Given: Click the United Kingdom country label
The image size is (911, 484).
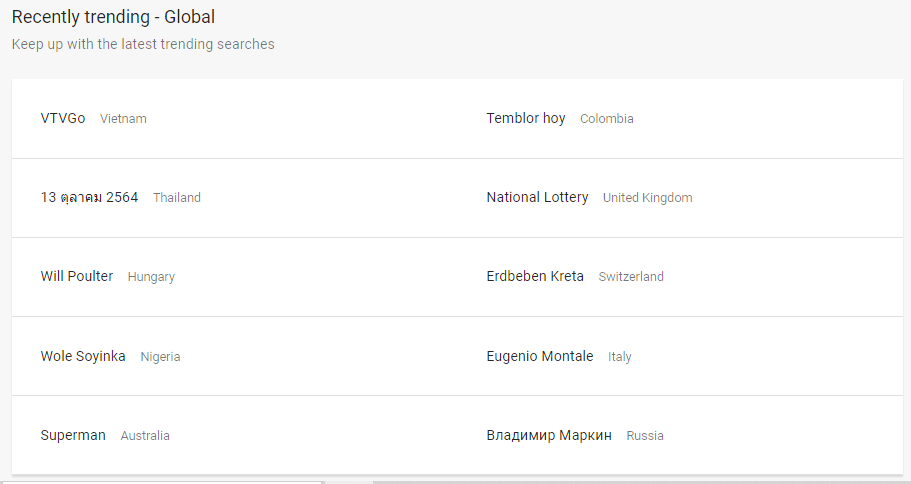Looking at the screenshot, I should (648, 198).
